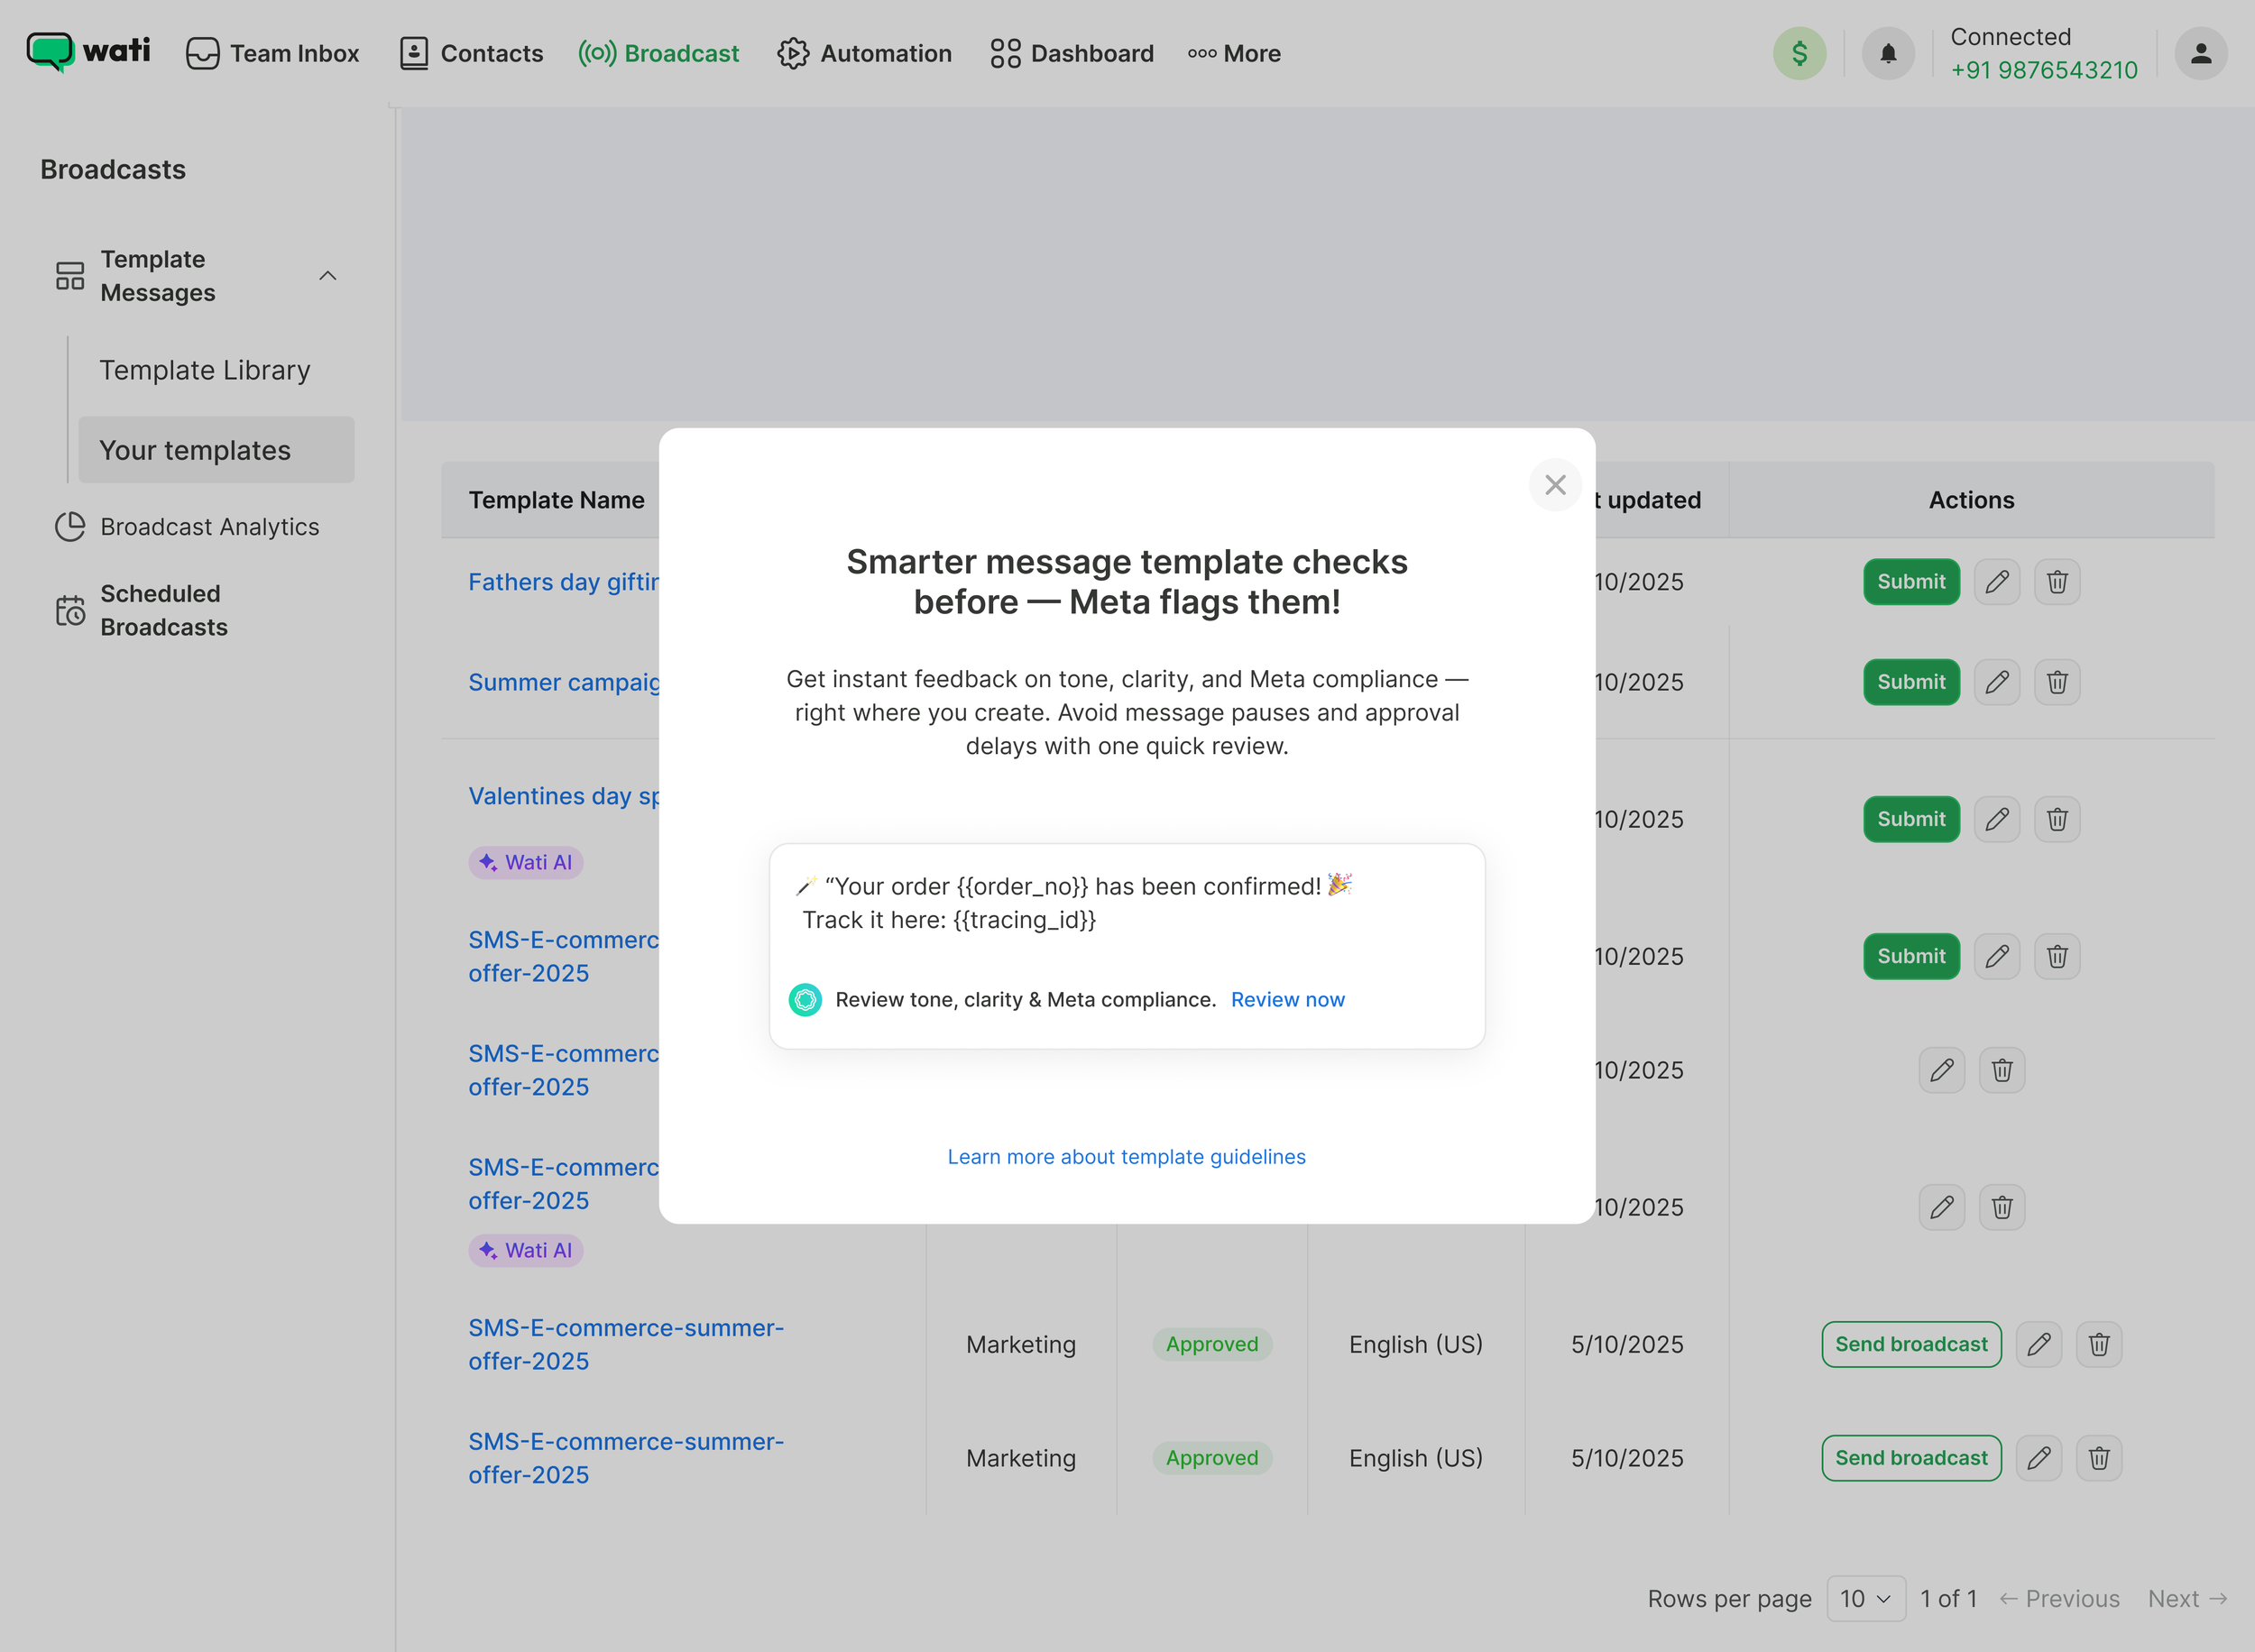Submit the Valentines day template
This screenshot has width=2255, height=1652.
[1910, 819]
